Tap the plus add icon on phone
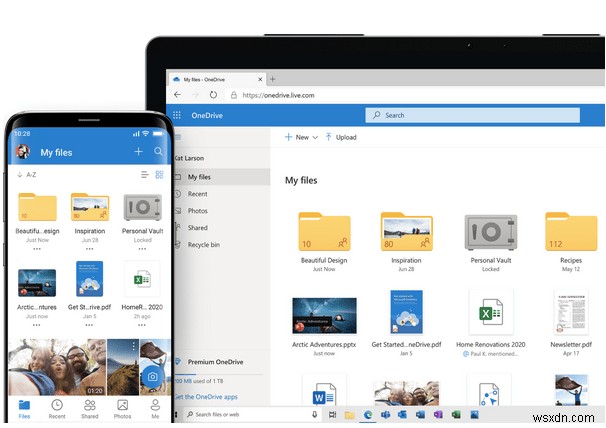The height and width of the screenshot is (428, 606). tap(138, 152)
